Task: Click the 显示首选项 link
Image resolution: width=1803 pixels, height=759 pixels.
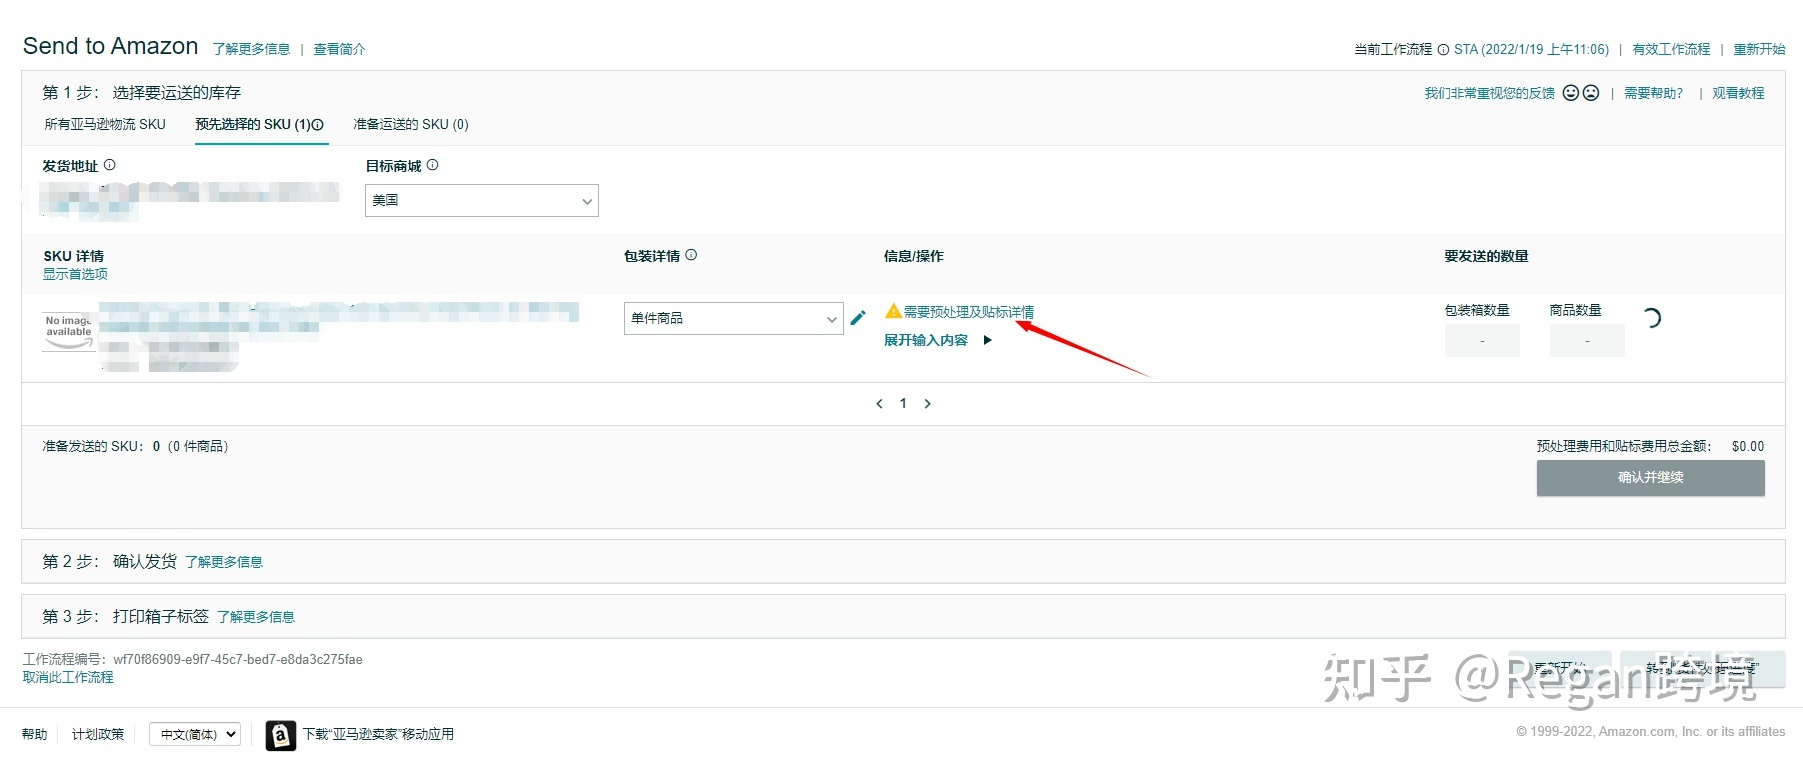Action: (x=75, y=274)
